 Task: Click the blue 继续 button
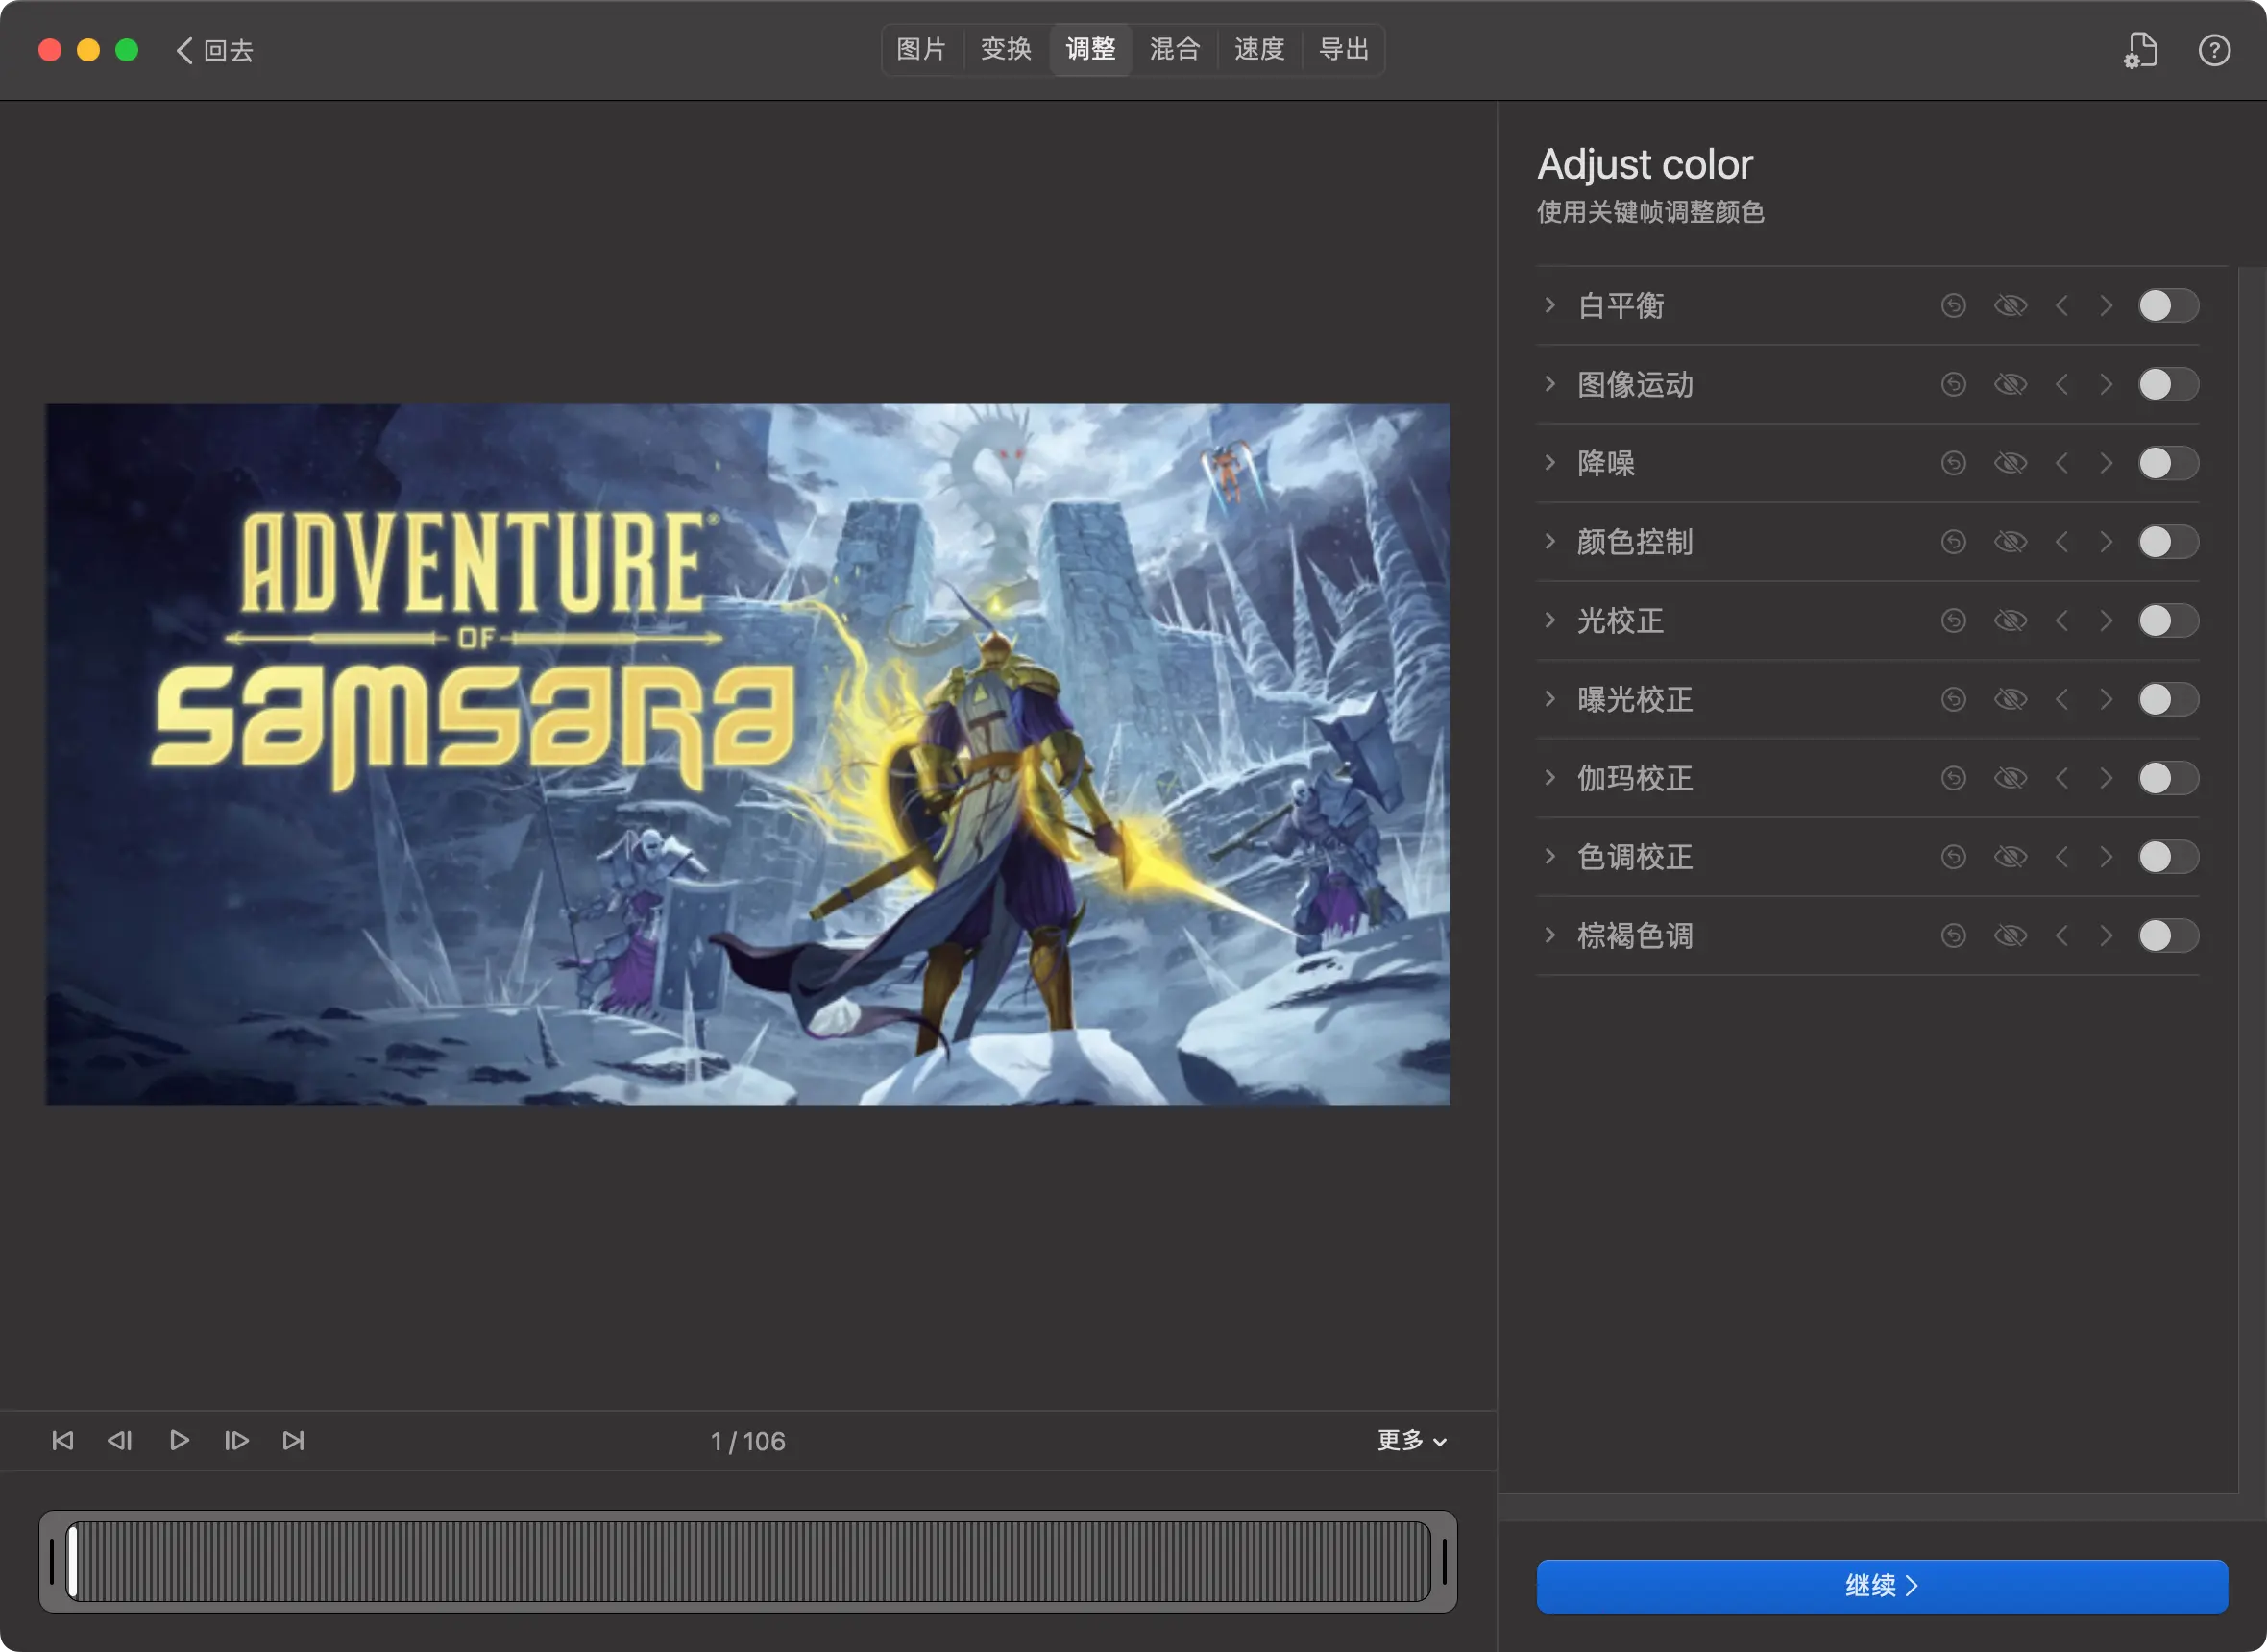click(x=1881, y=1585)
